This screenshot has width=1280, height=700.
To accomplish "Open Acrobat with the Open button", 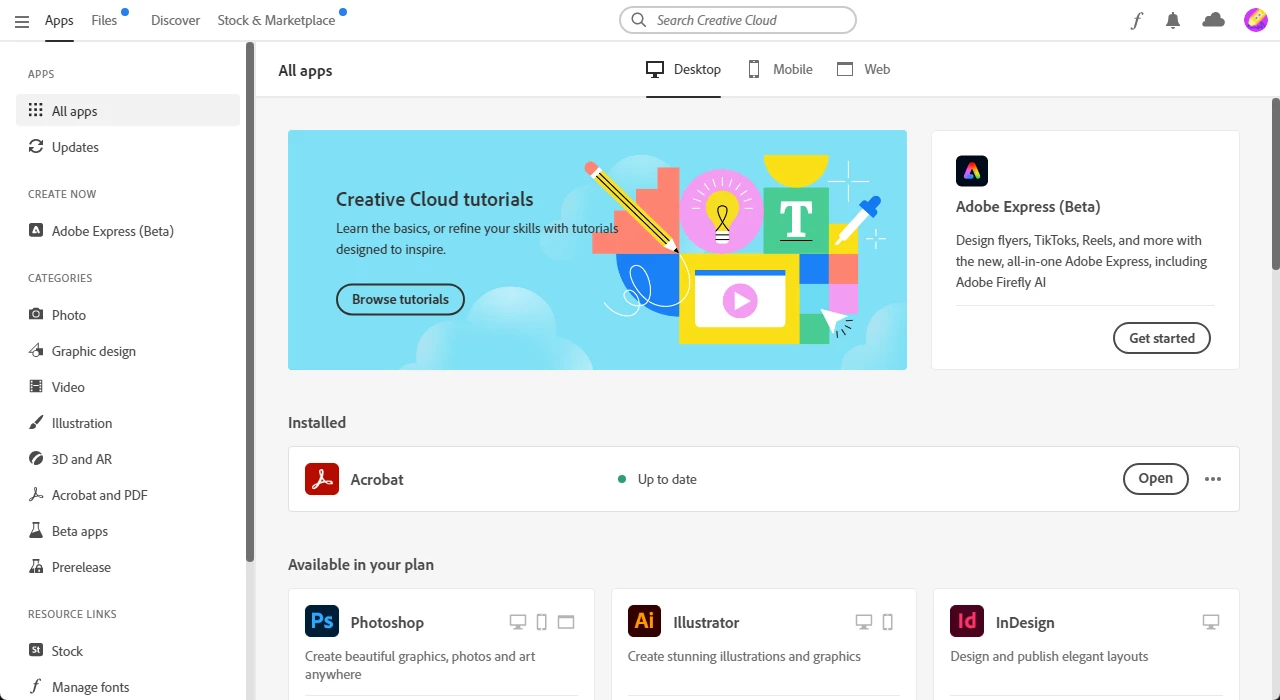I will (x=1155, y=479).
